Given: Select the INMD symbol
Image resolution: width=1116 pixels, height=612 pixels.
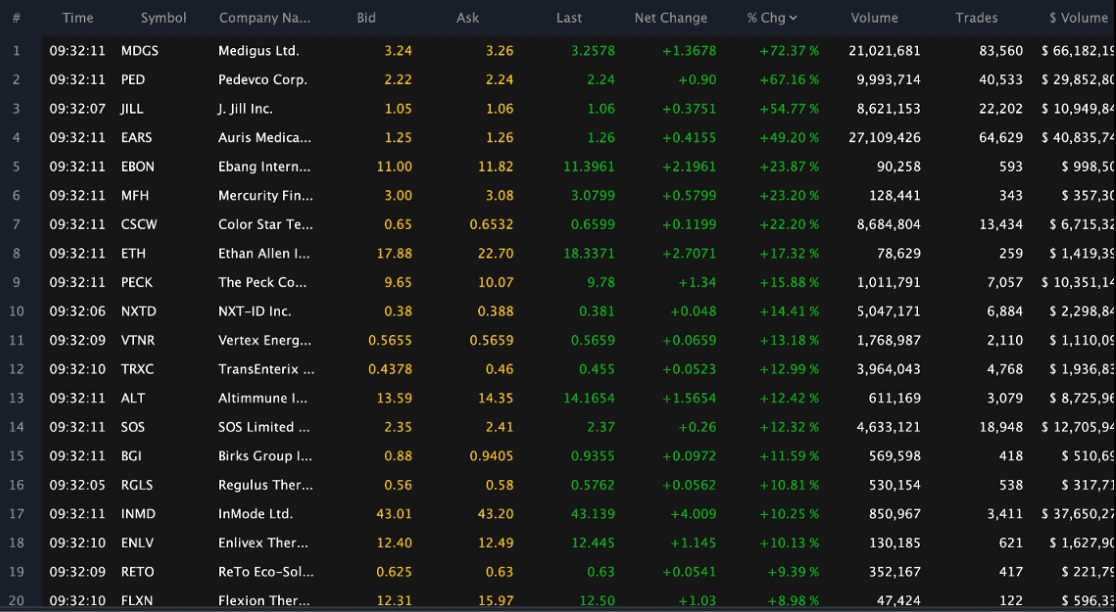Looking at the screenshot, I should tap(138, 514).
